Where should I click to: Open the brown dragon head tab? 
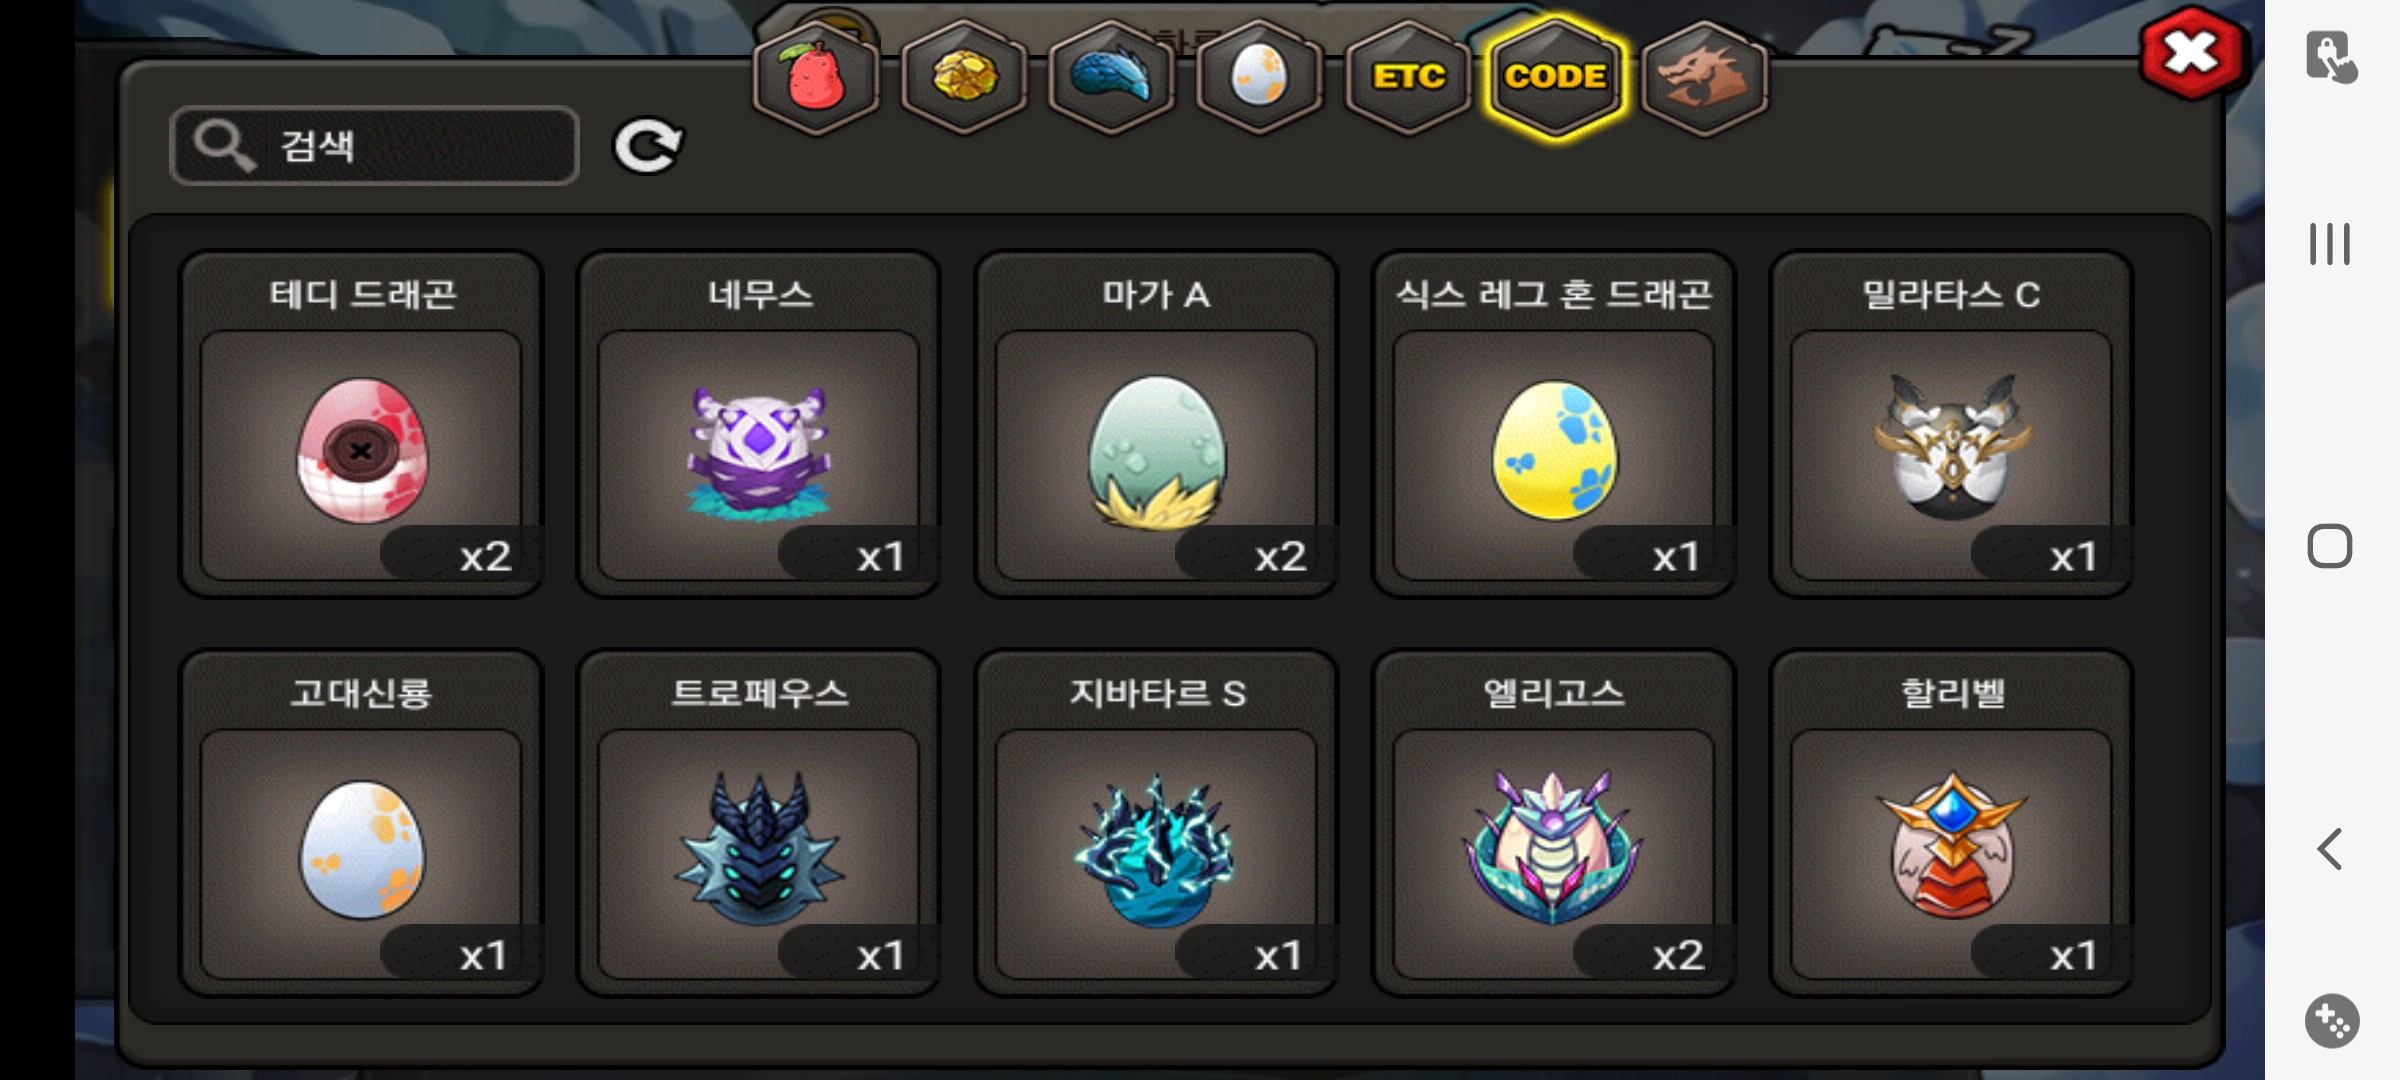coord(1705,77)
